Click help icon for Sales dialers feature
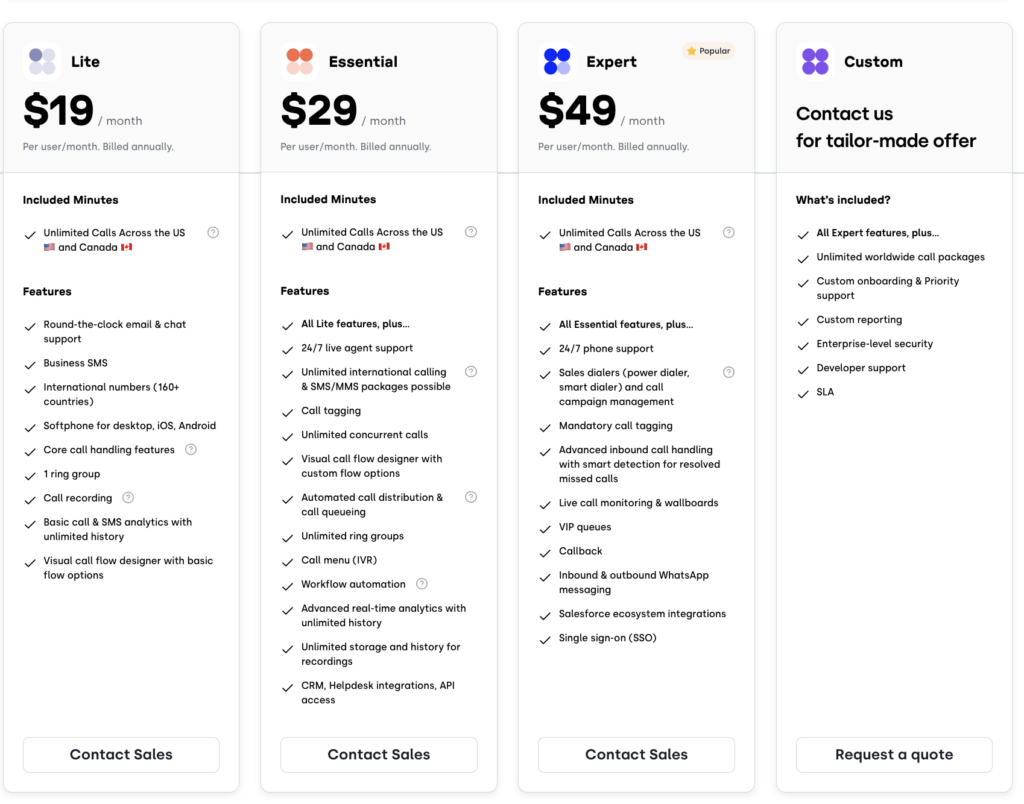This screenshot has width=1024, height=804. coord(729,373)
